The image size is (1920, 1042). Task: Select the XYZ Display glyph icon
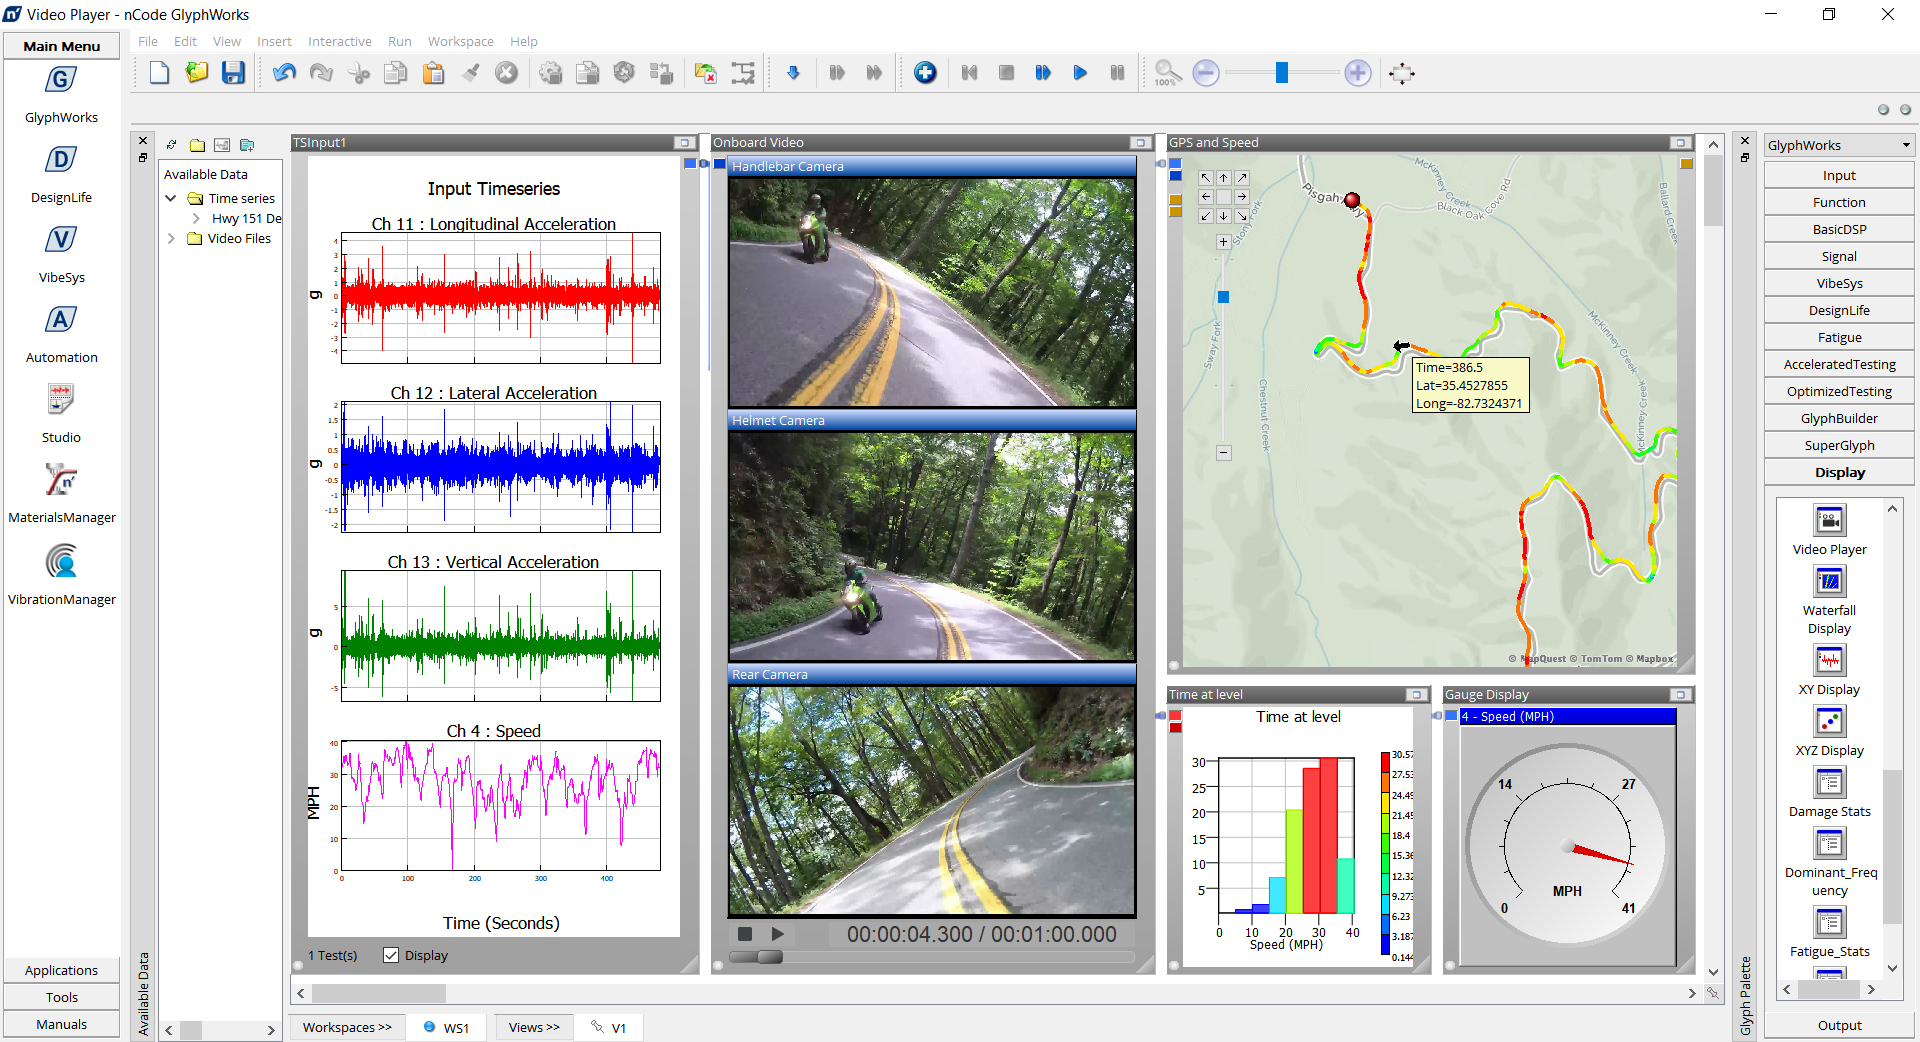click(x=1829, y=722)
